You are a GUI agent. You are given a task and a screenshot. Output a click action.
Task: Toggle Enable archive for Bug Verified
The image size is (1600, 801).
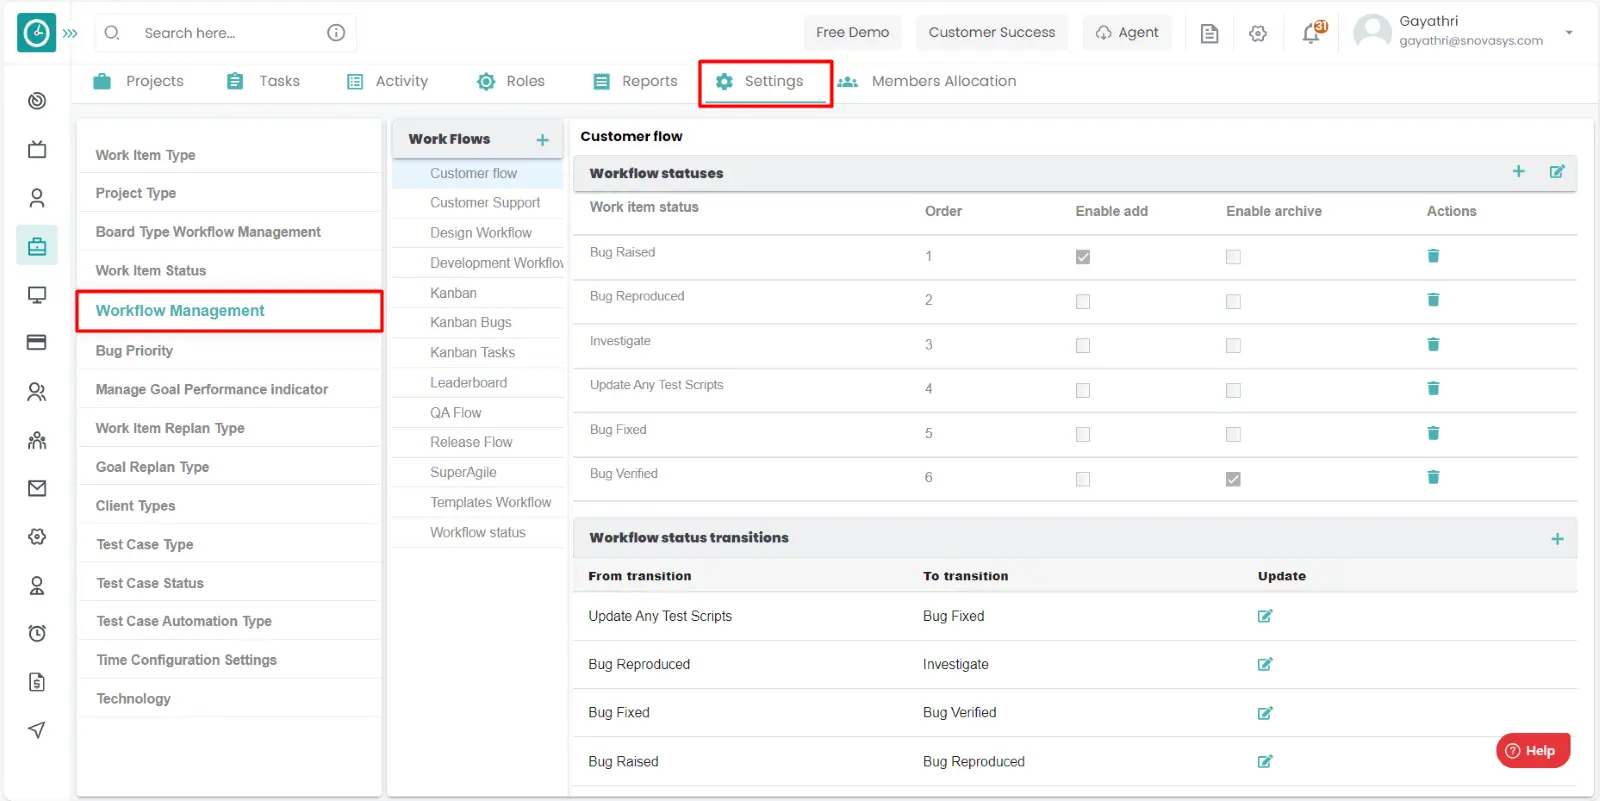tap(1233, 479)
